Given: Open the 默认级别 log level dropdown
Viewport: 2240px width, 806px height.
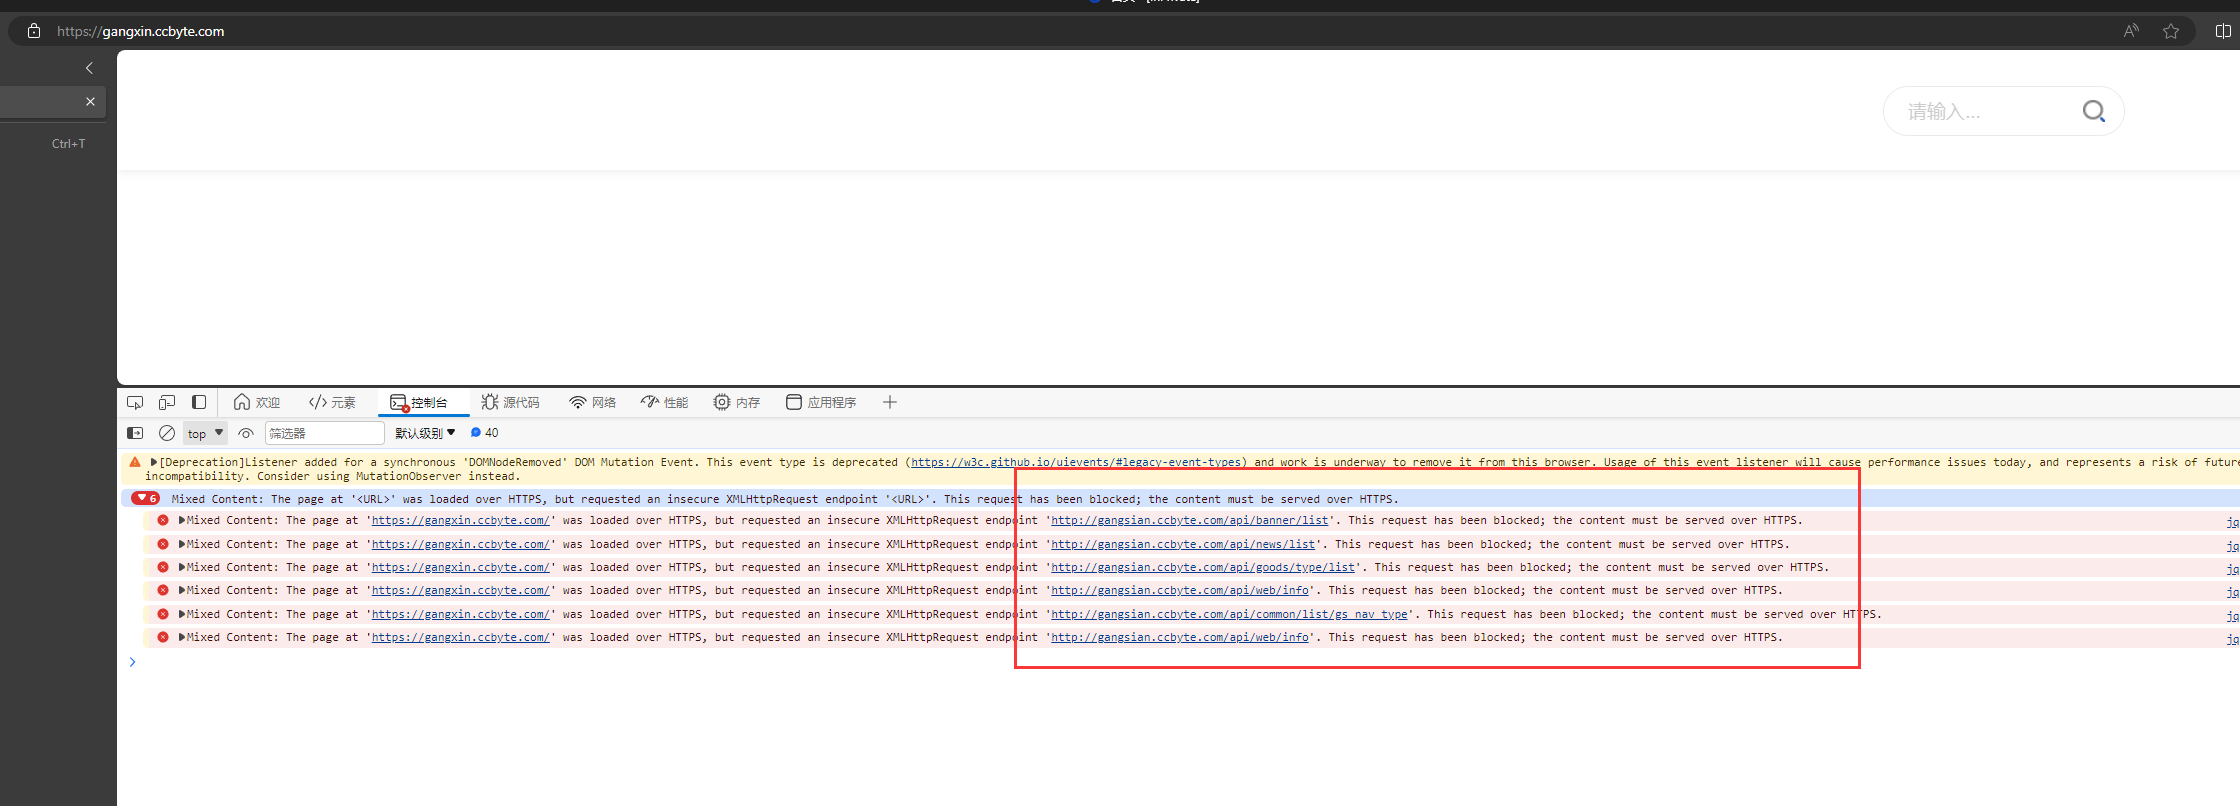Looking at the screenshot, I should [425, 433].
